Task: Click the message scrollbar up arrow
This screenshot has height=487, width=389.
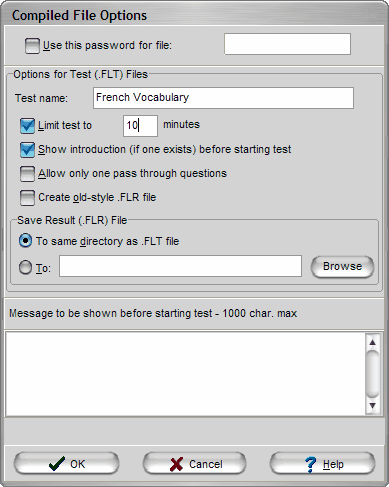Action: [373, 342]
